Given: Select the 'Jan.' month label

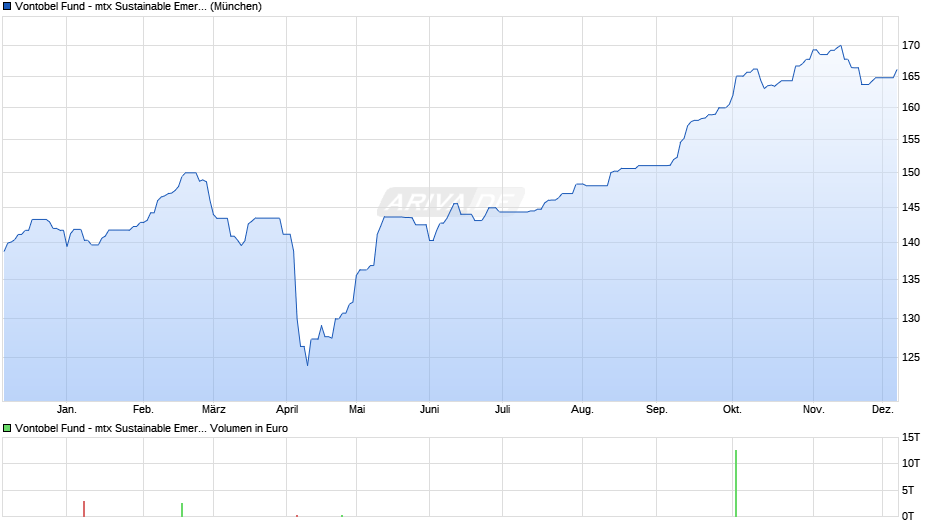Looking at the screenshot, I should click(x=67, y=409).
